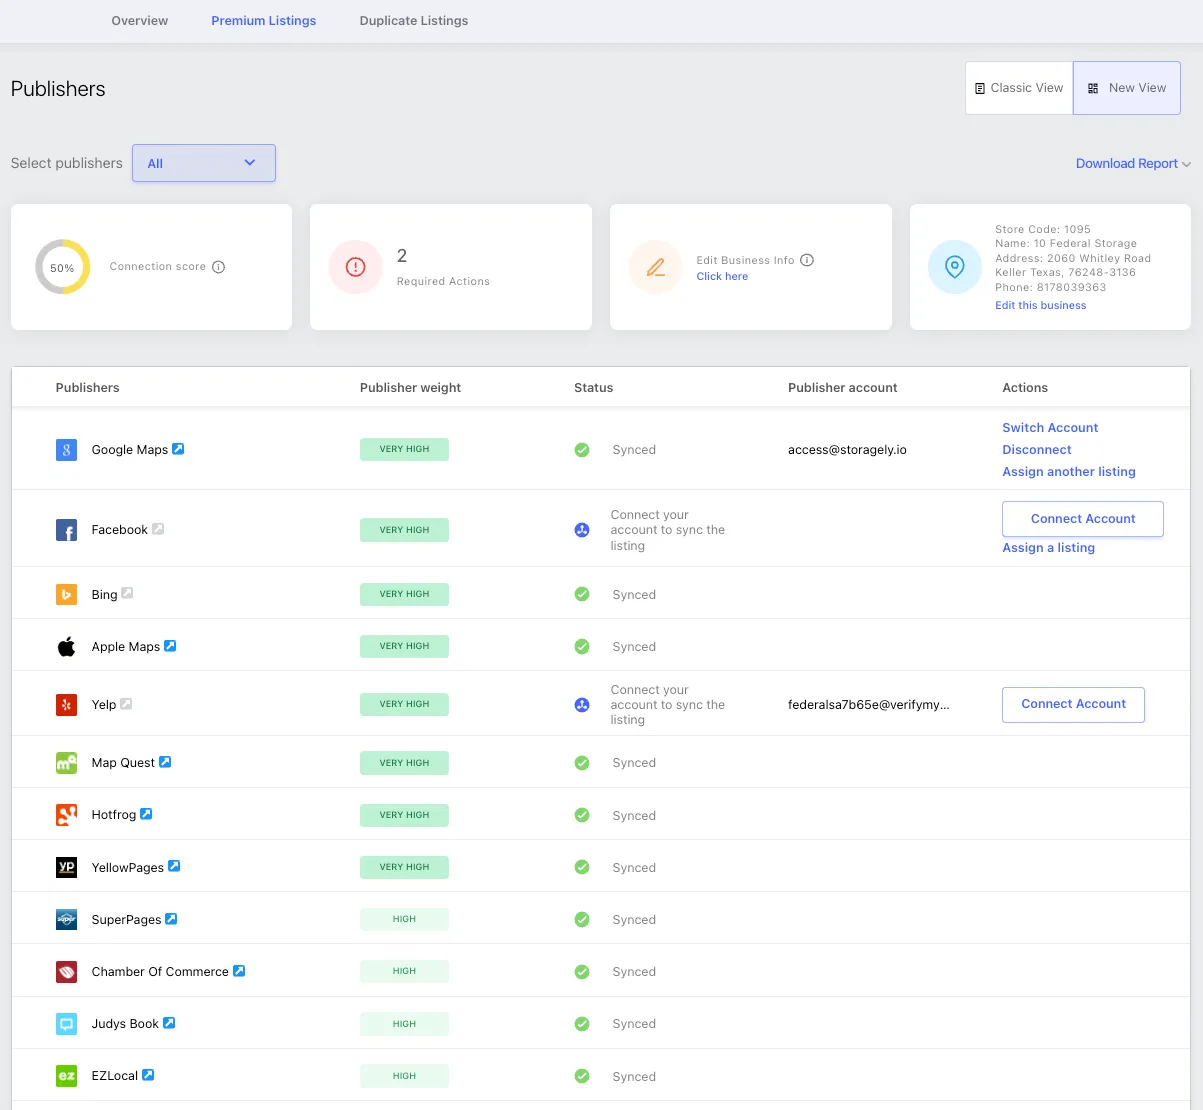Open the Duplicate Listings tab
Screen dimensions: 1203x1110
[414, 21]
